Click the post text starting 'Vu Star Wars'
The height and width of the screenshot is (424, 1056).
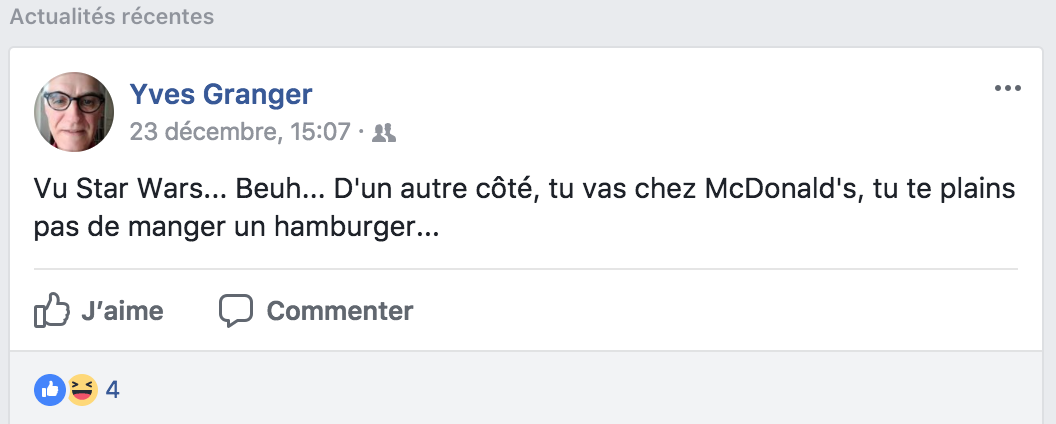525,209
